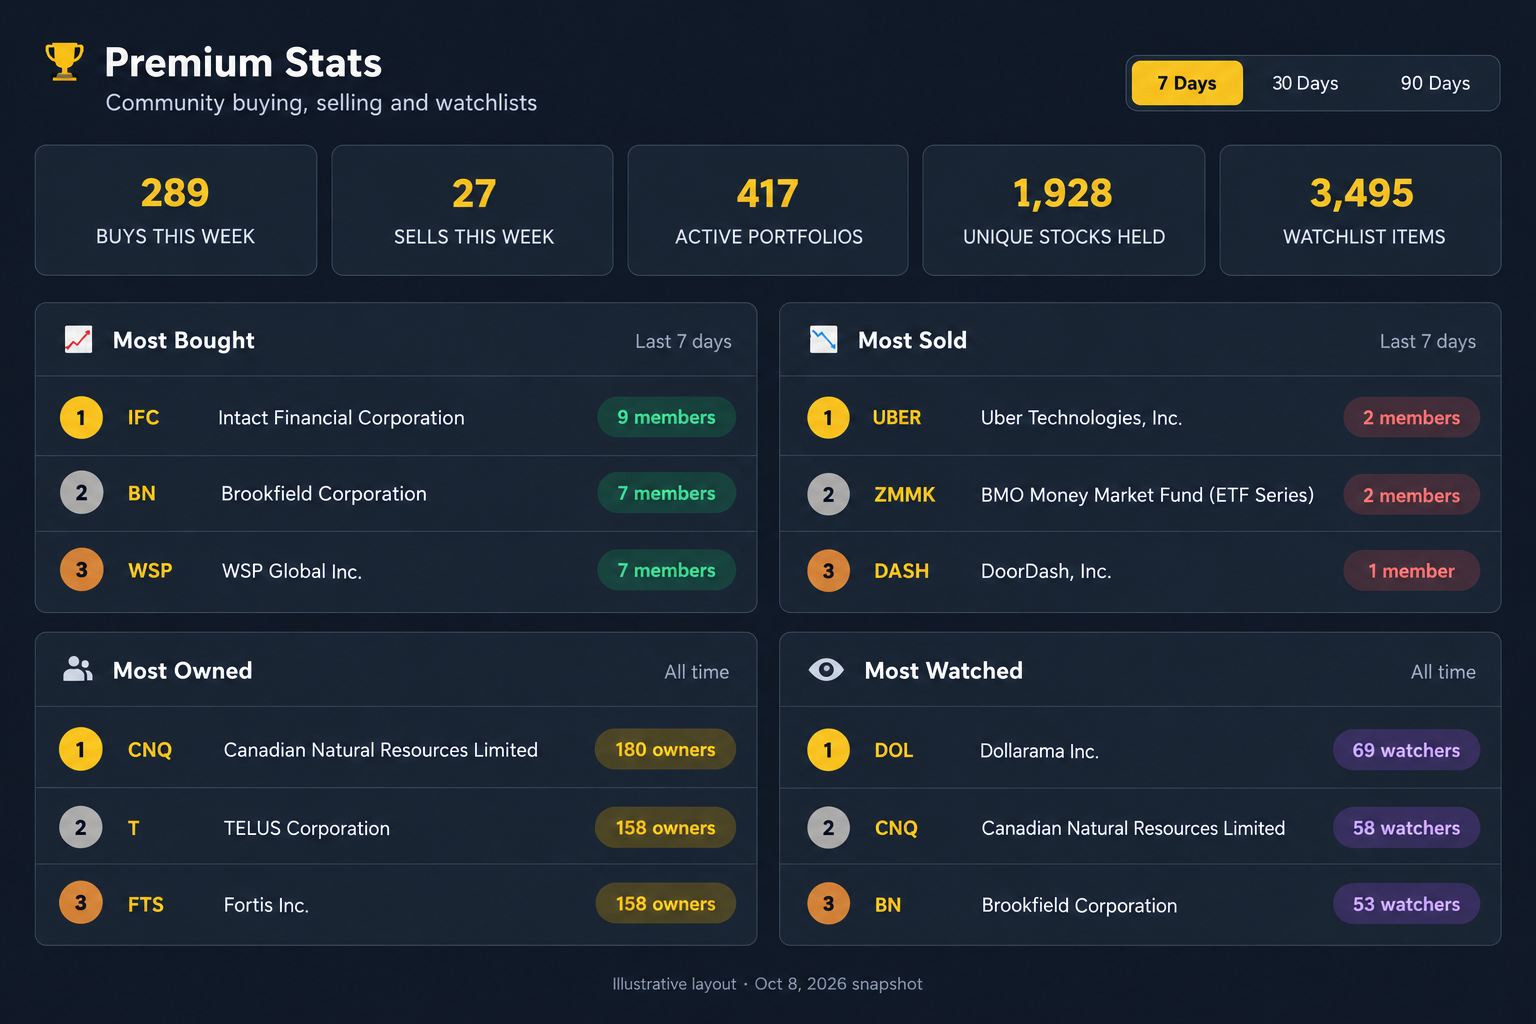Screen dimensions: 1536x1024
Task: Click the WSP ticker symbol
Action: point(150,571)
